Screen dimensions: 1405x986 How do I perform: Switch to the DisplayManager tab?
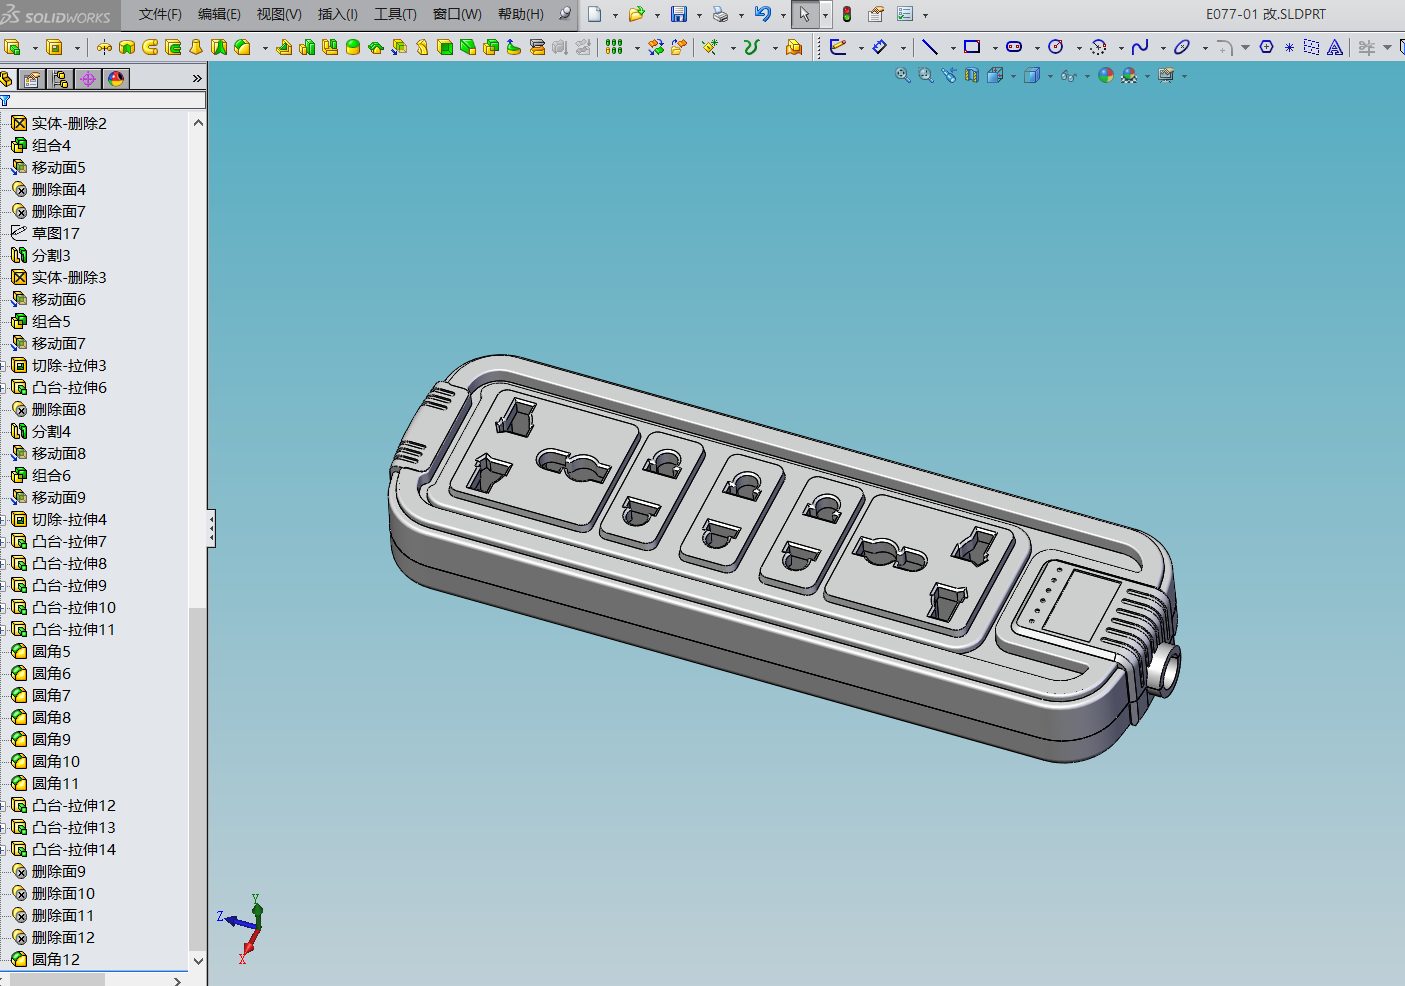[116, 79]
